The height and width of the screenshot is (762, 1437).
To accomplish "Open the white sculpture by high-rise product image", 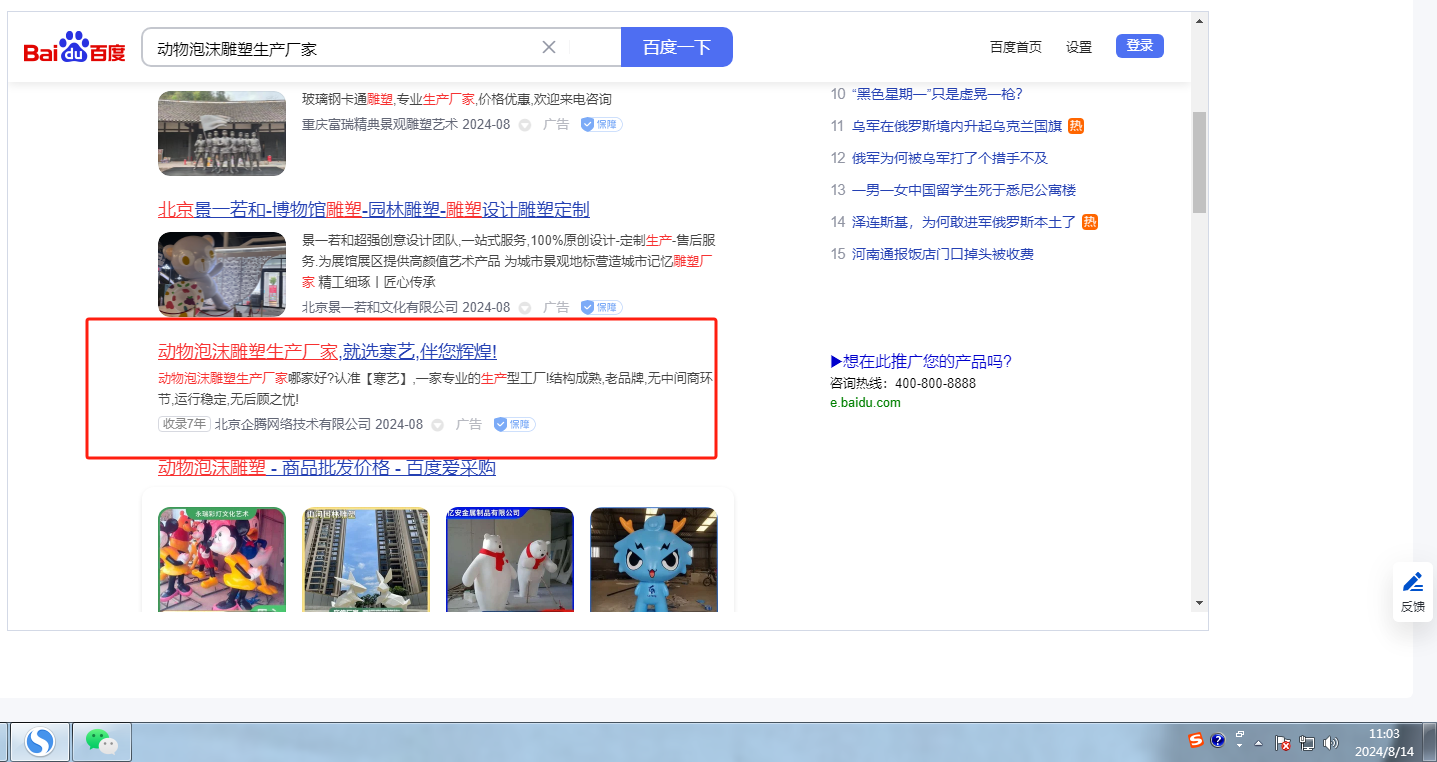I will pos(366,560).
